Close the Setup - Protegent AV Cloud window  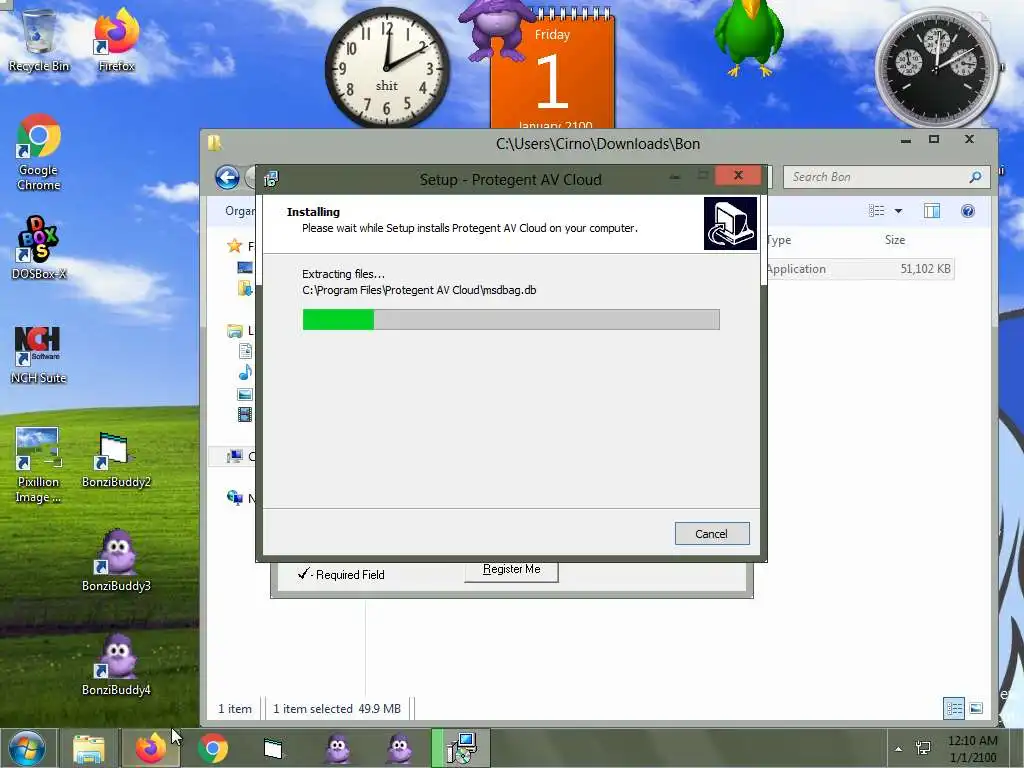click(x=738, y=175)
